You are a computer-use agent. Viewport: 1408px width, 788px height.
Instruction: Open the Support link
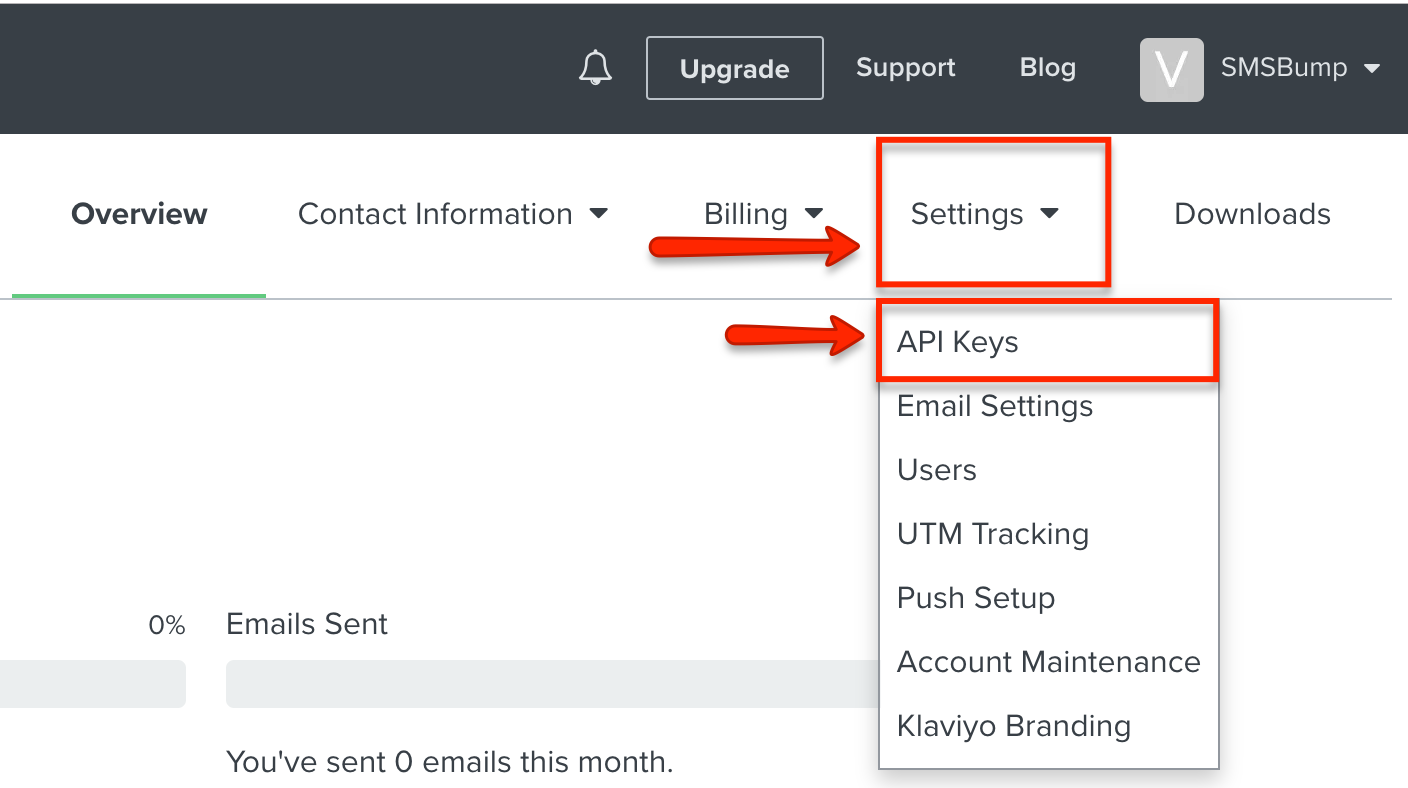(906, 67)
